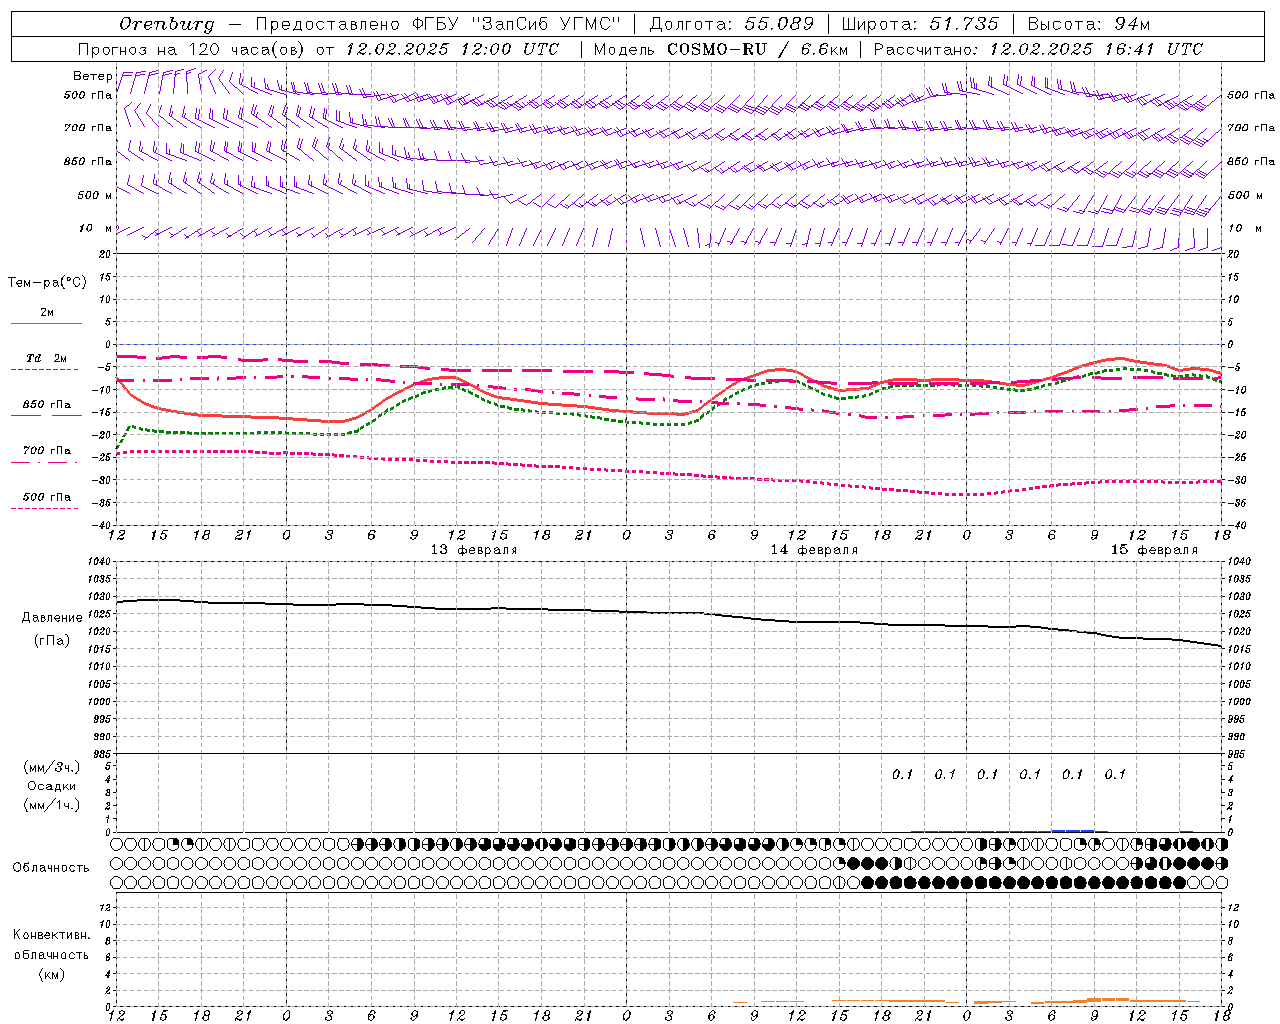Click the '(гПа)' unit label under Давление

(x=51, y=641)
